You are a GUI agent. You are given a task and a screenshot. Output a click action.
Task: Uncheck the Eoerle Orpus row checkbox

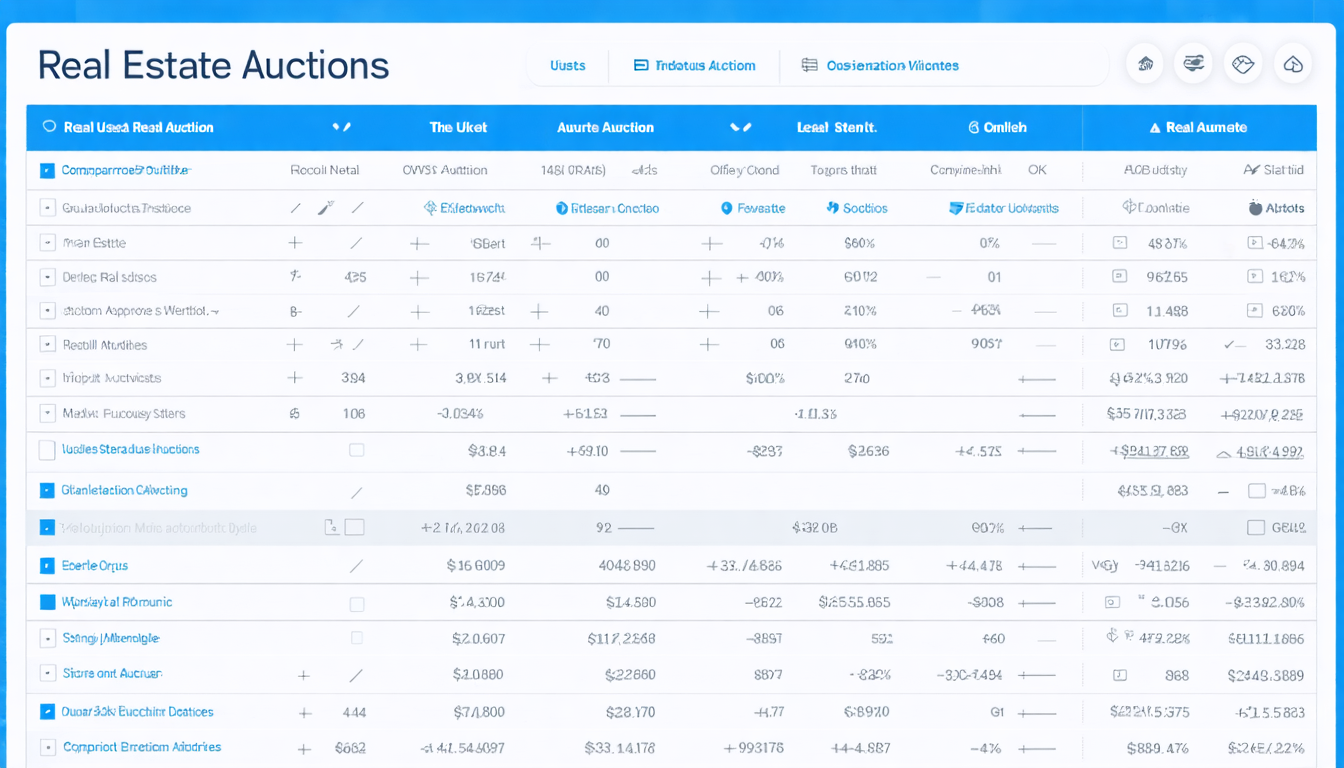[47, 566]
